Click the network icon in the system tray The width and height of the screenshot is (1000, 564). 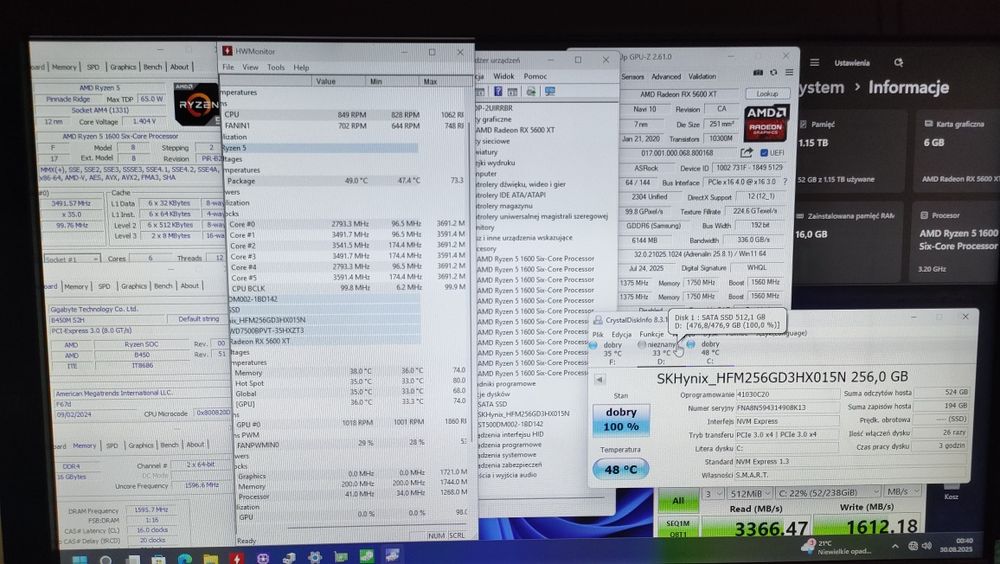tap(913, 546)
